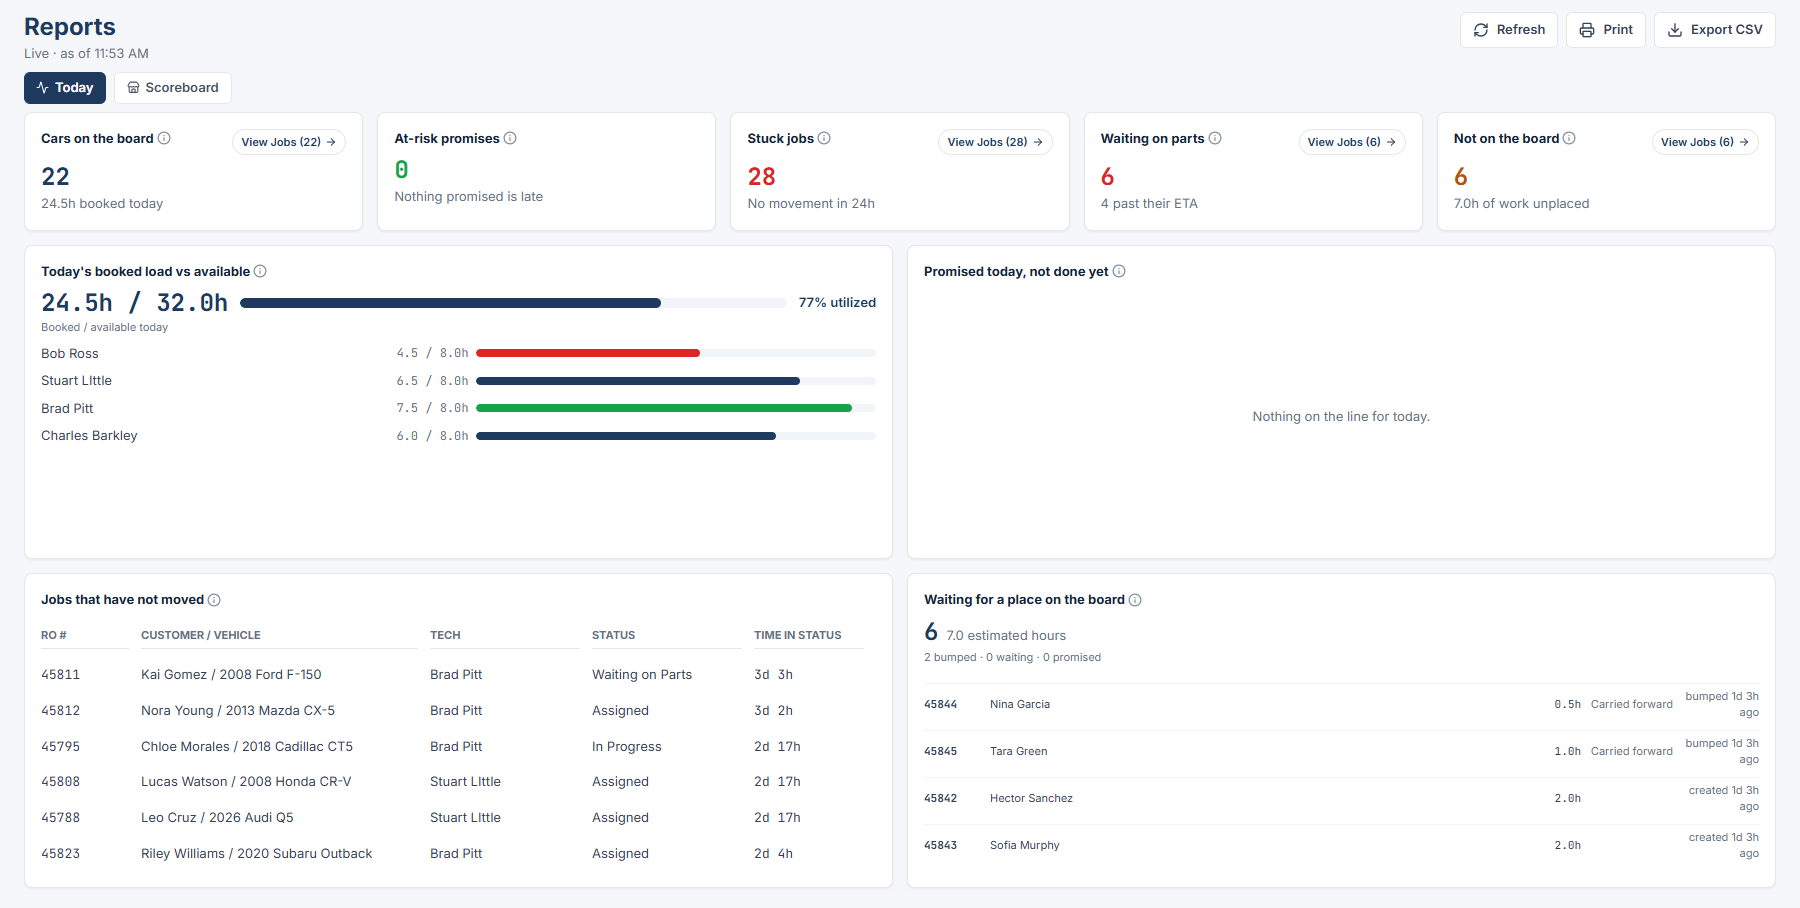Click Kai Gomez / 2008 Ford F-150
This screenshot has width=1800, height=908.
(x=231, y=675)
